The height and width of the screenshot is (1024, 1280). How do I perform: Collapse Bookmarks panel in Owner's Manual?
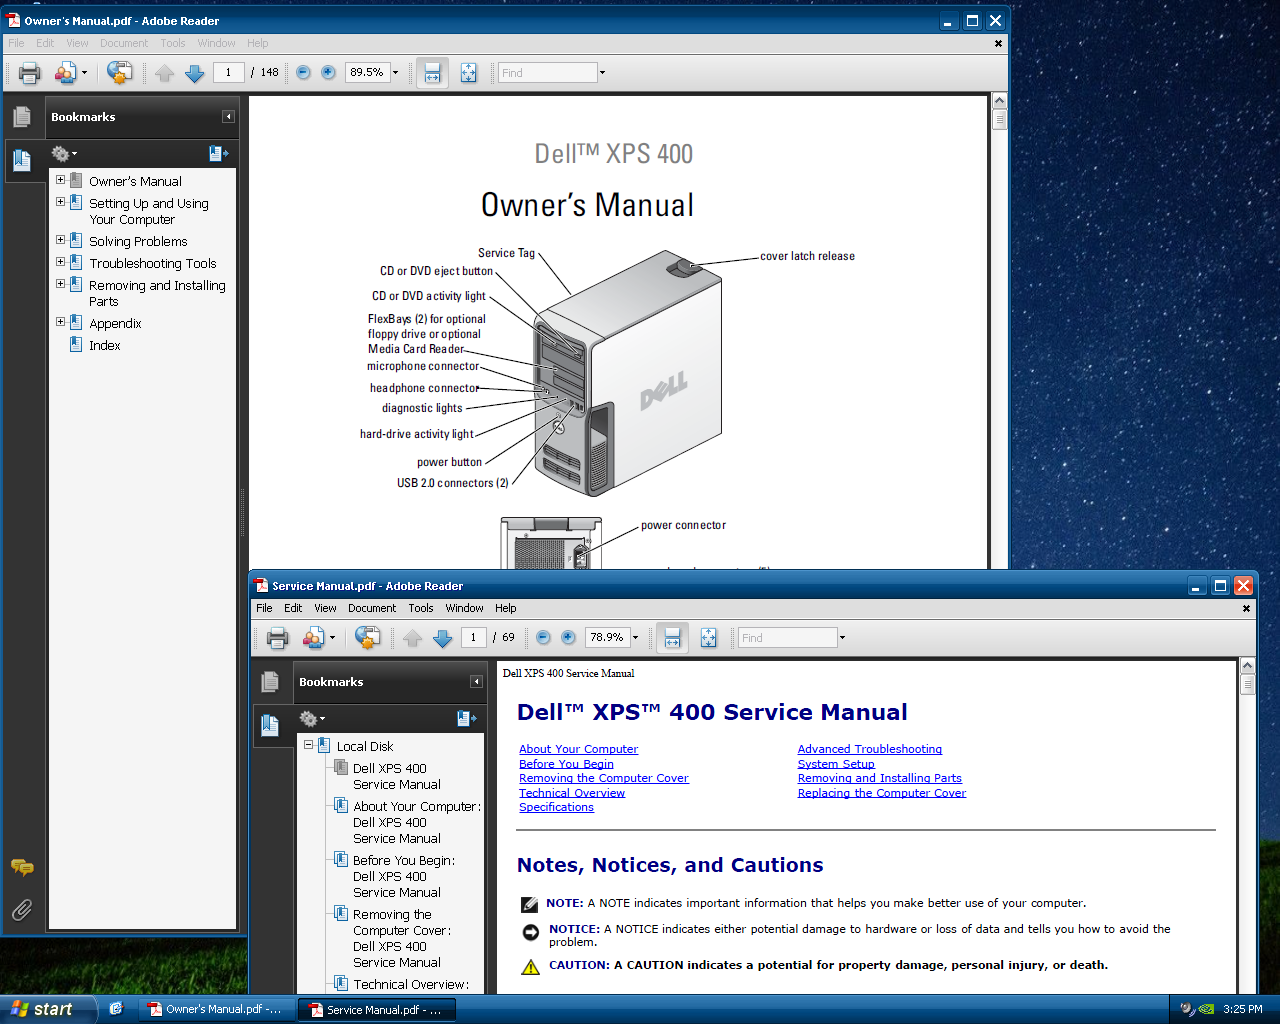pos(228,117)
